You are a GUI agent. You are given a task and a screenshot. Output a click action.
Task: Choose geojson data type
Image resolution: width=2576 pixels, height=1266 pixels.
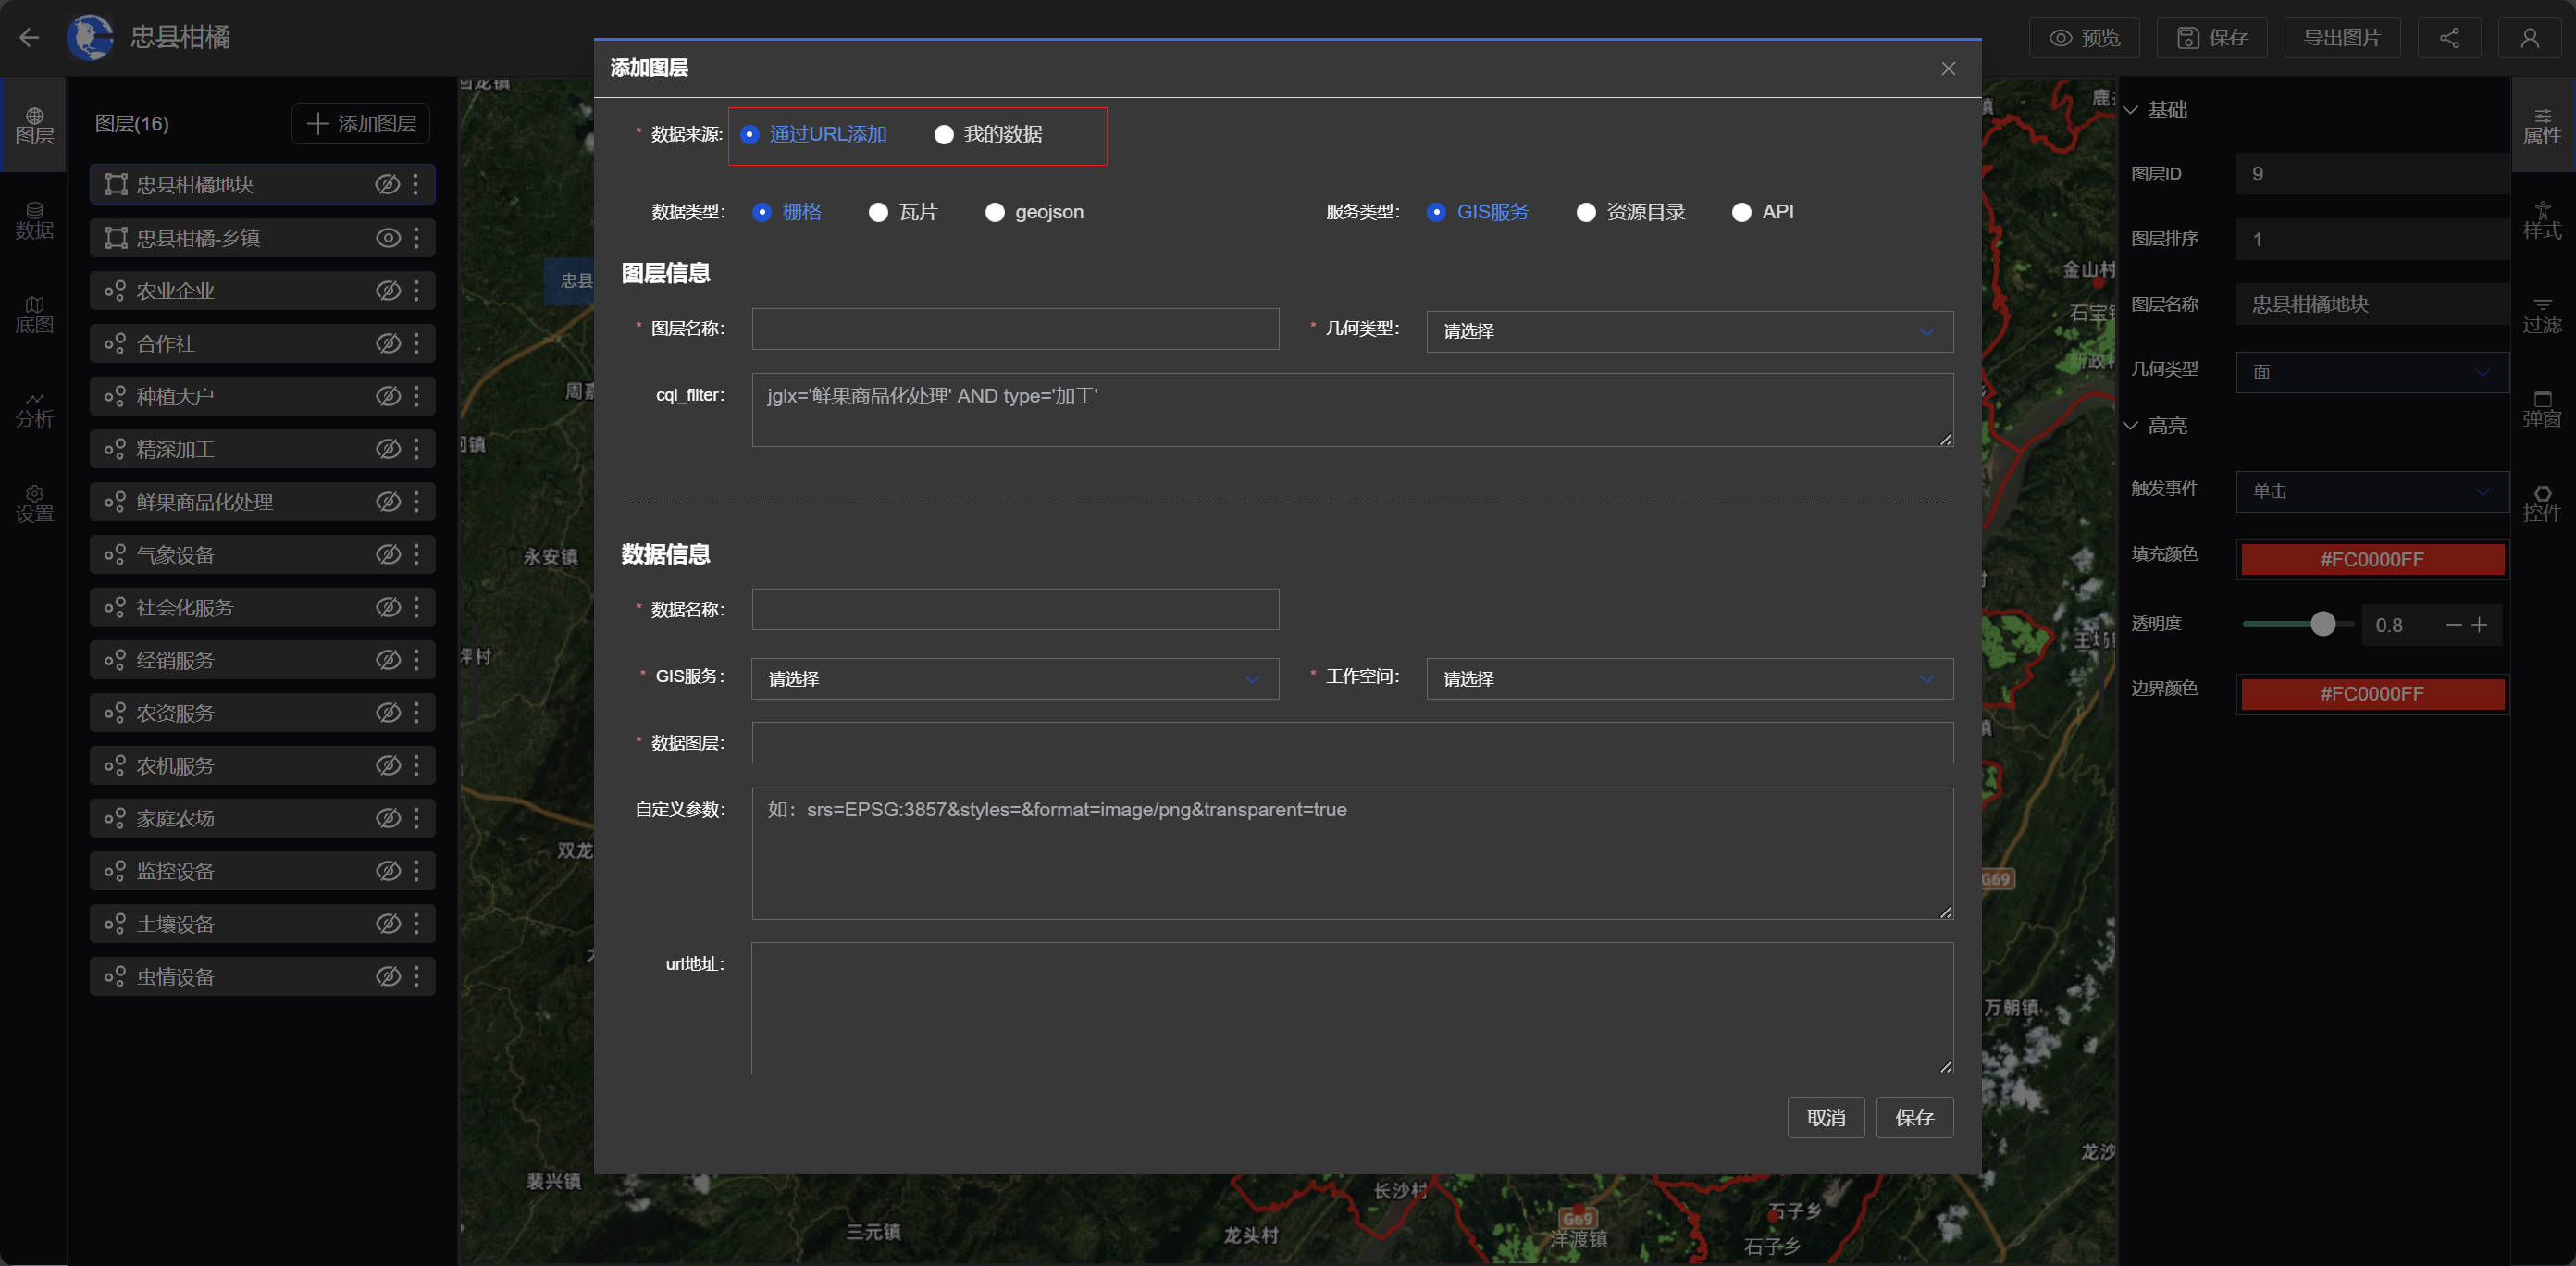(x=994, y=212)
